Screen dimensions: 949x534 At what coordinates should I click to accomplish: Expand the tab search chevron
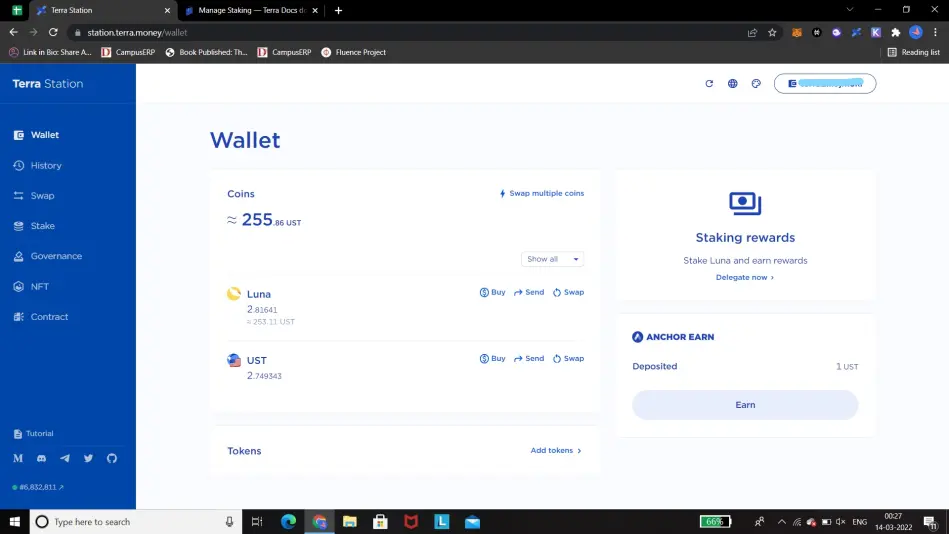[x=850, y=10]
